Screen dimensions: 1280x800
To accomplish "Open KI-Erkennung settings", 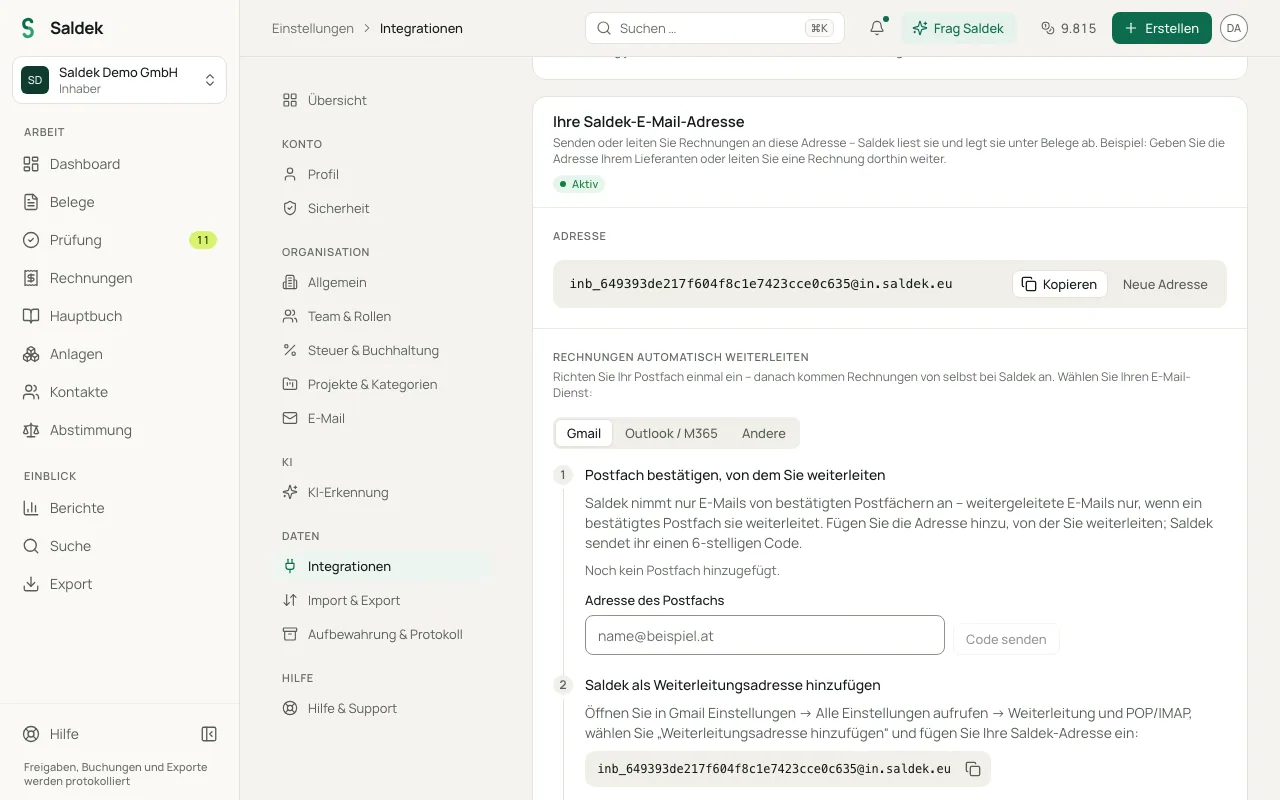I will click(x=383, y=492).
